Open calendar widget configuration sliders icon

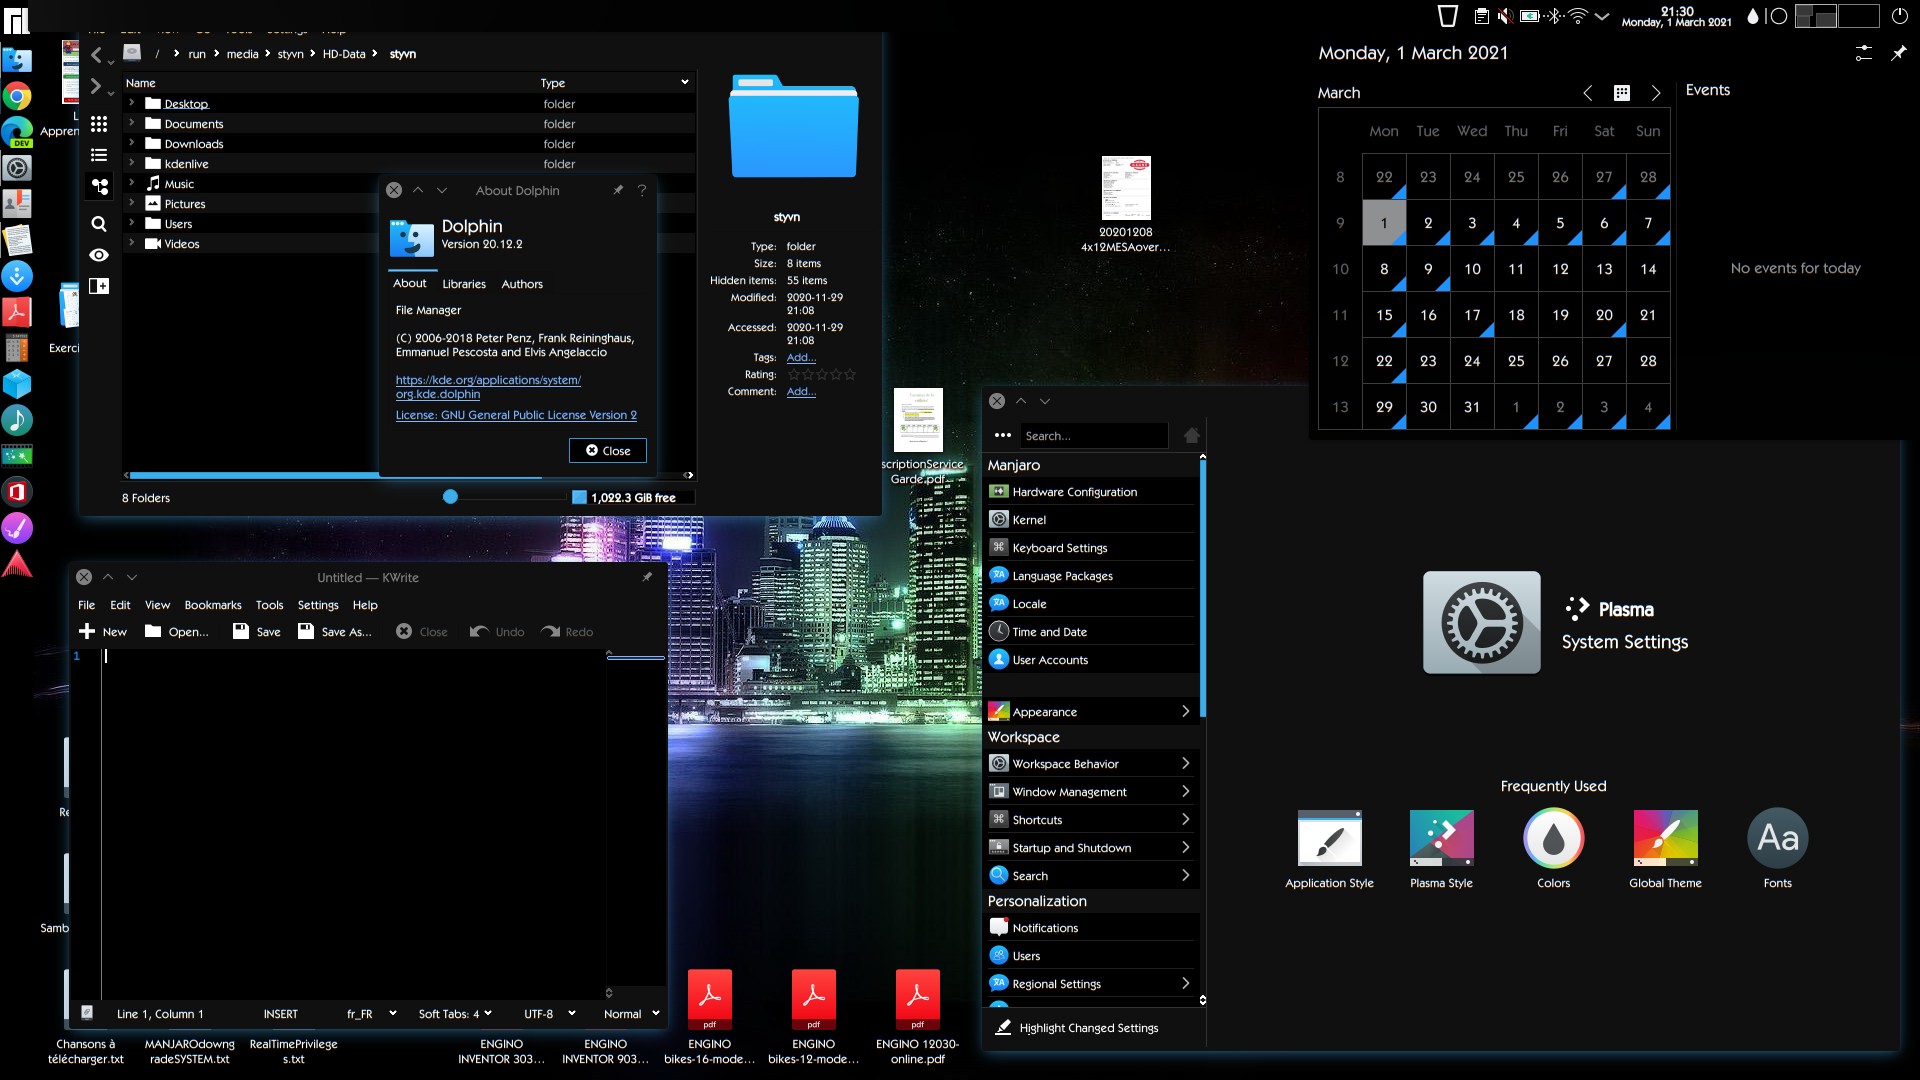(x=1863, y=53)
